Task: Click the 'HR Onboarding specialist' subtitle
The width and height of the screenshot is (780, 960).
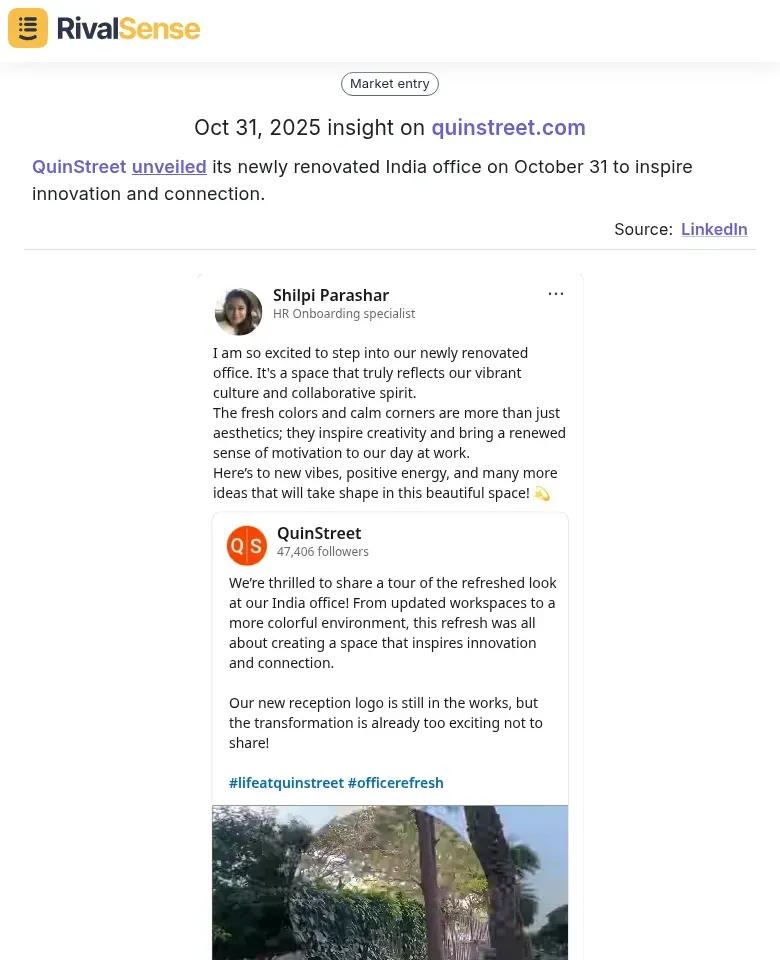Action: pyautogui.click(x=344, y=314)
